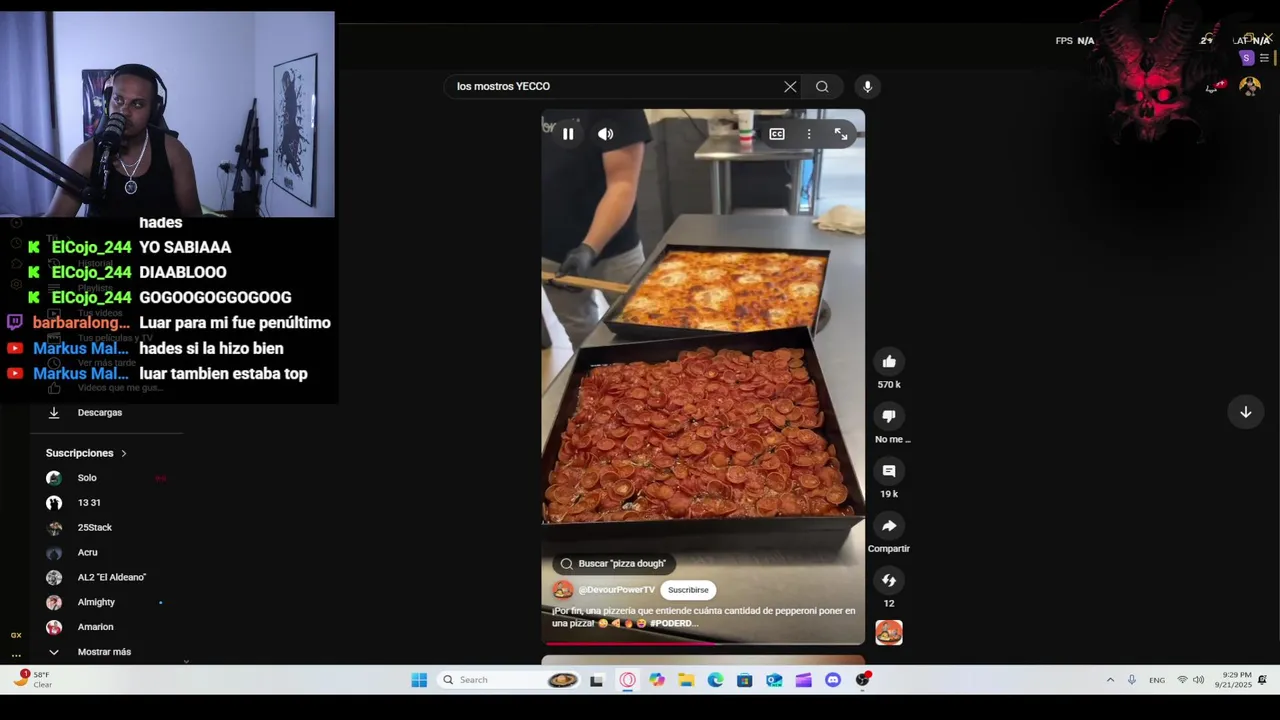This screenshot has width=1280, height=720.
Task: Open the browser menu lines icon
Action: [1265, 58]
